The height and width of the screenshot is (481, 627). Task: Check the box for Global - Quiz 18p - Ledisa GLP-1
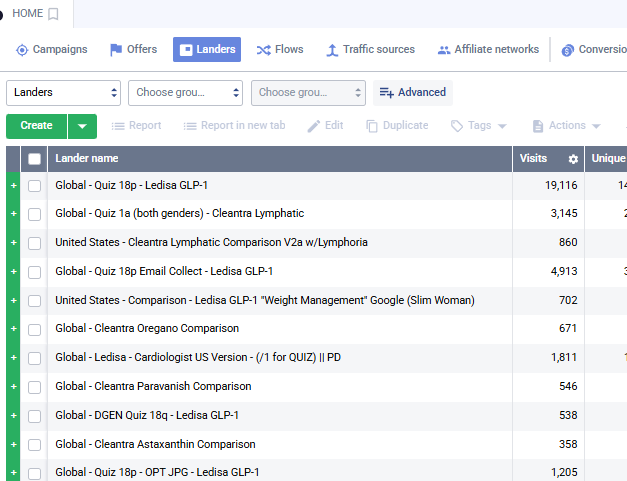click(x=34, y=186)
